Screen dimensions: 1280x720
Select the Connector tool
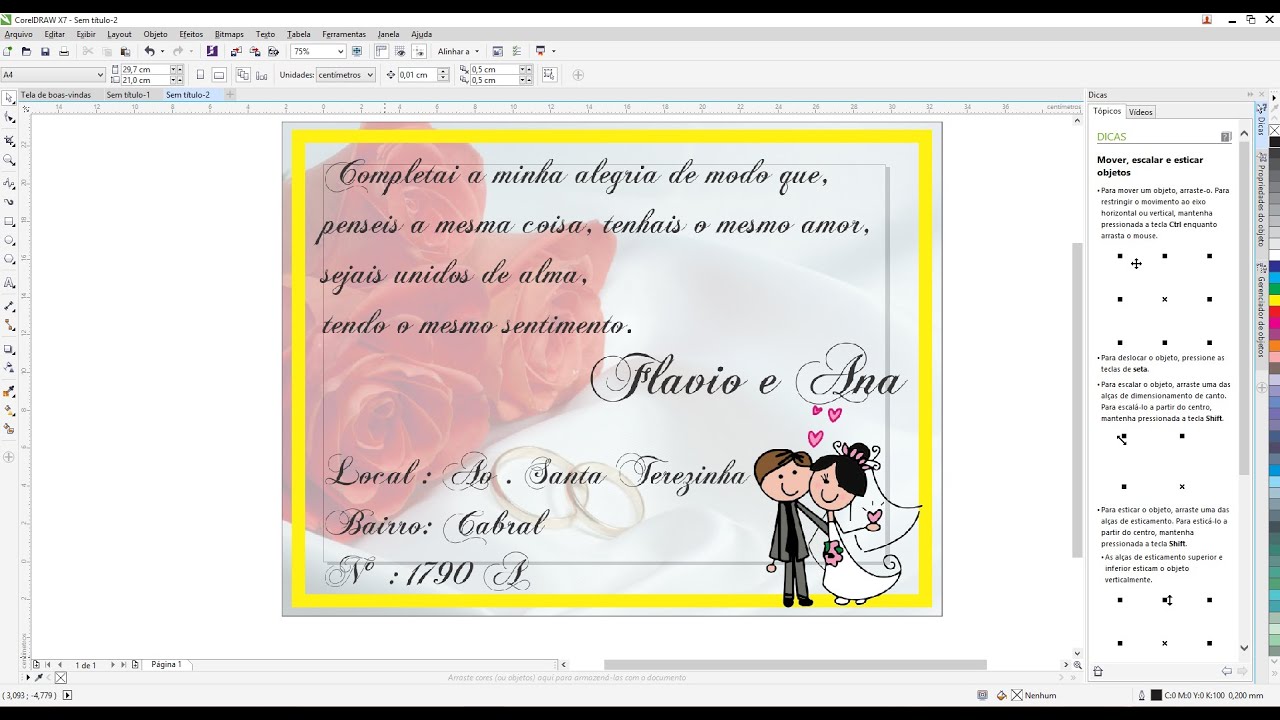(x=9, y=325)
